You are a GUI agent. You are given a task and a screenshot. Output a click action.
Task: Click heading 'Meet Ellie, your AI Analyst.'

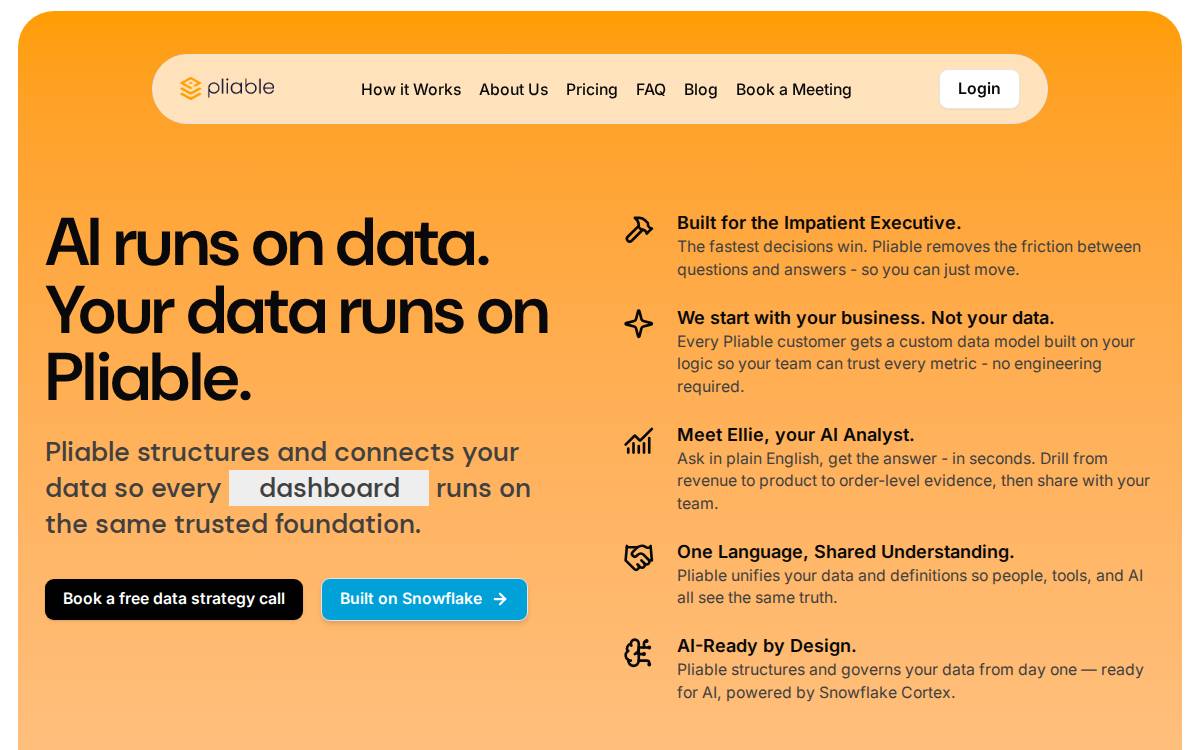coord(796,435)
